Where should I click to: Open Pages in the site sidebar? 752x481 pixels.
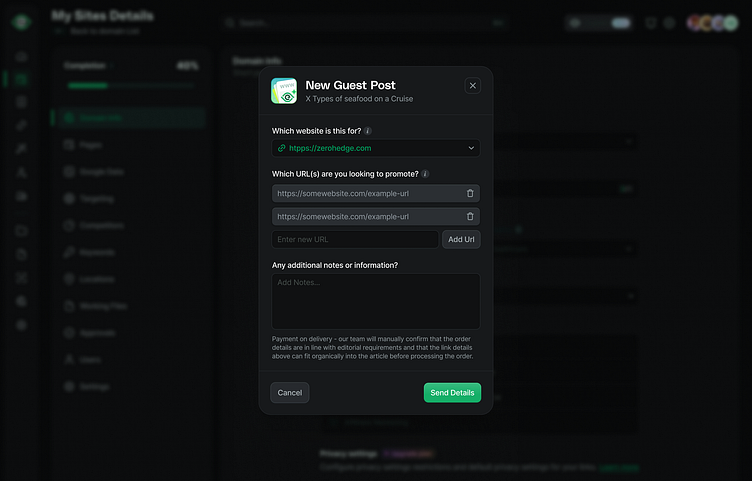click(90, 145)
